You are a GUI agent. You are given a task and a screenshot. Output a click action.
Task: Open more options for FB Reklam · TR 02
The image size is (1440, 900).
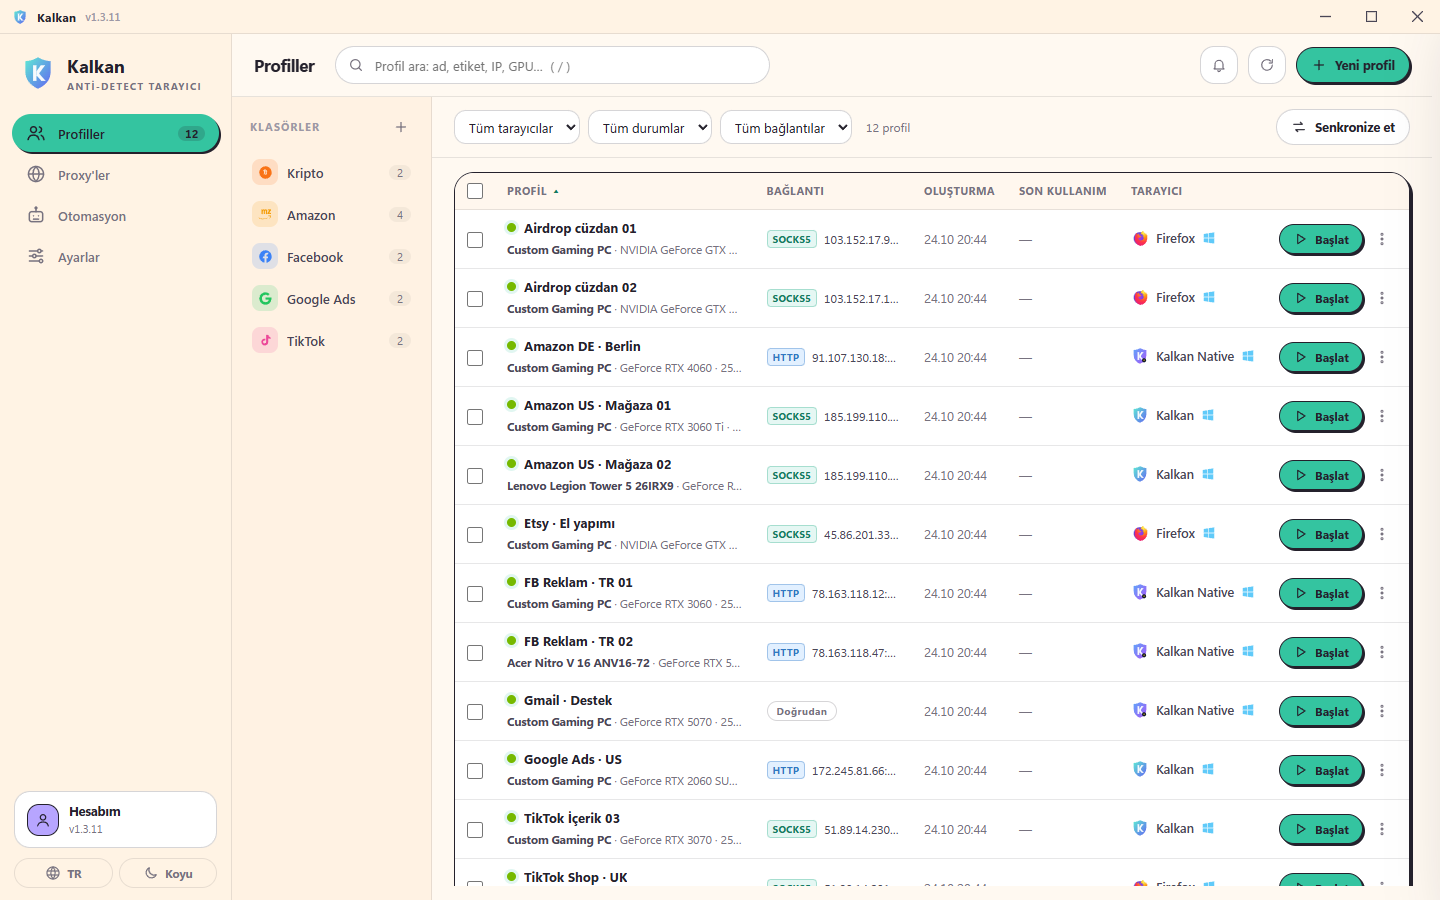coord(1382,652)
